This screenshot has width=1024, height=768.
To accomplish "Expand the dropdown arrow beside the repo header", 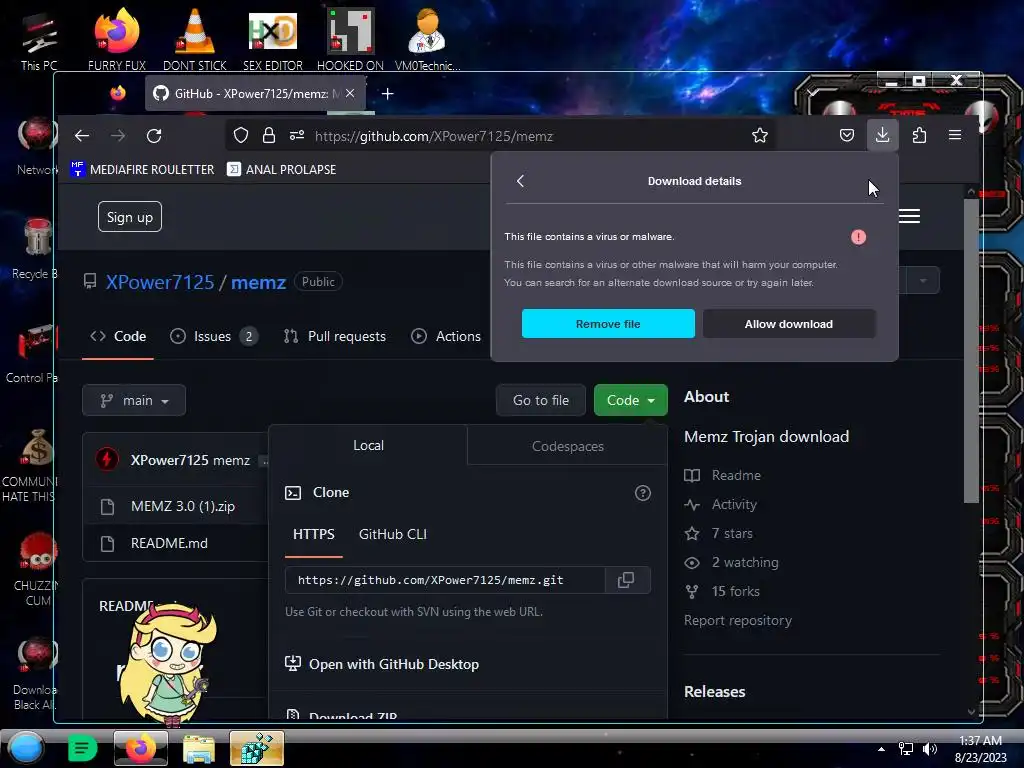I will tap(923, 281).
